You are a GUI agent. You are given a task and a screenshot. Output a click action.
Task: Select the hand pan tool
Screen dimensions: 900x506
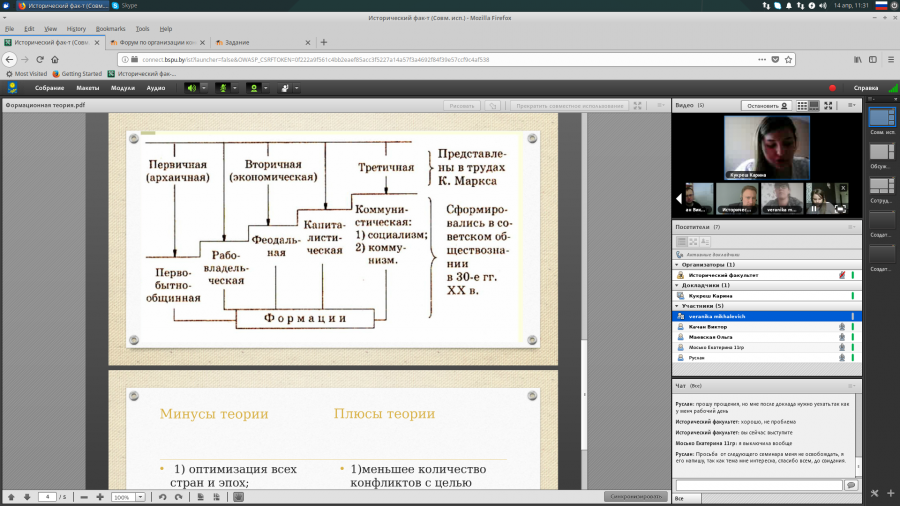point(239,497)
